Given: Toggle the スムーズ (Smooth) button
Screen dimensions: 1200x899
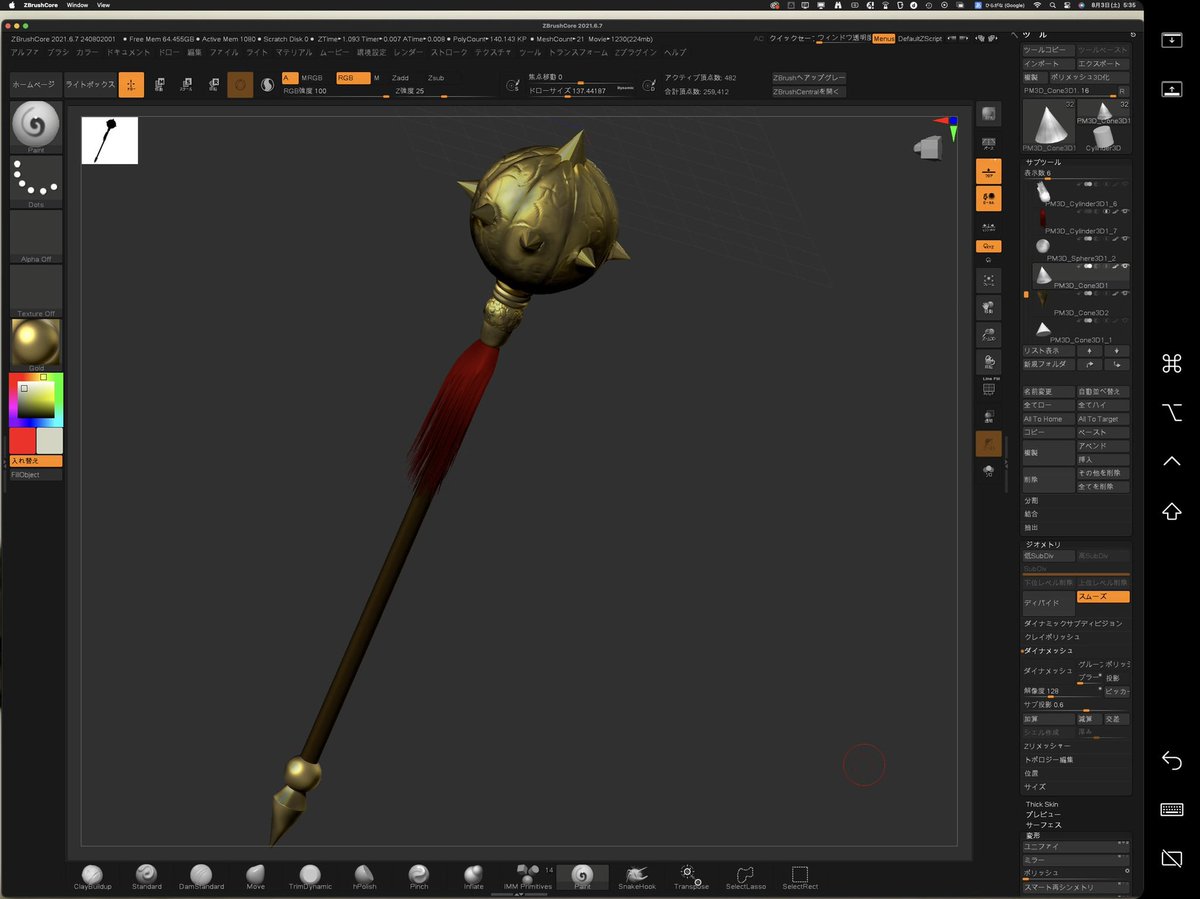Looking at the screenshot, I should (x=1103, y=597).
